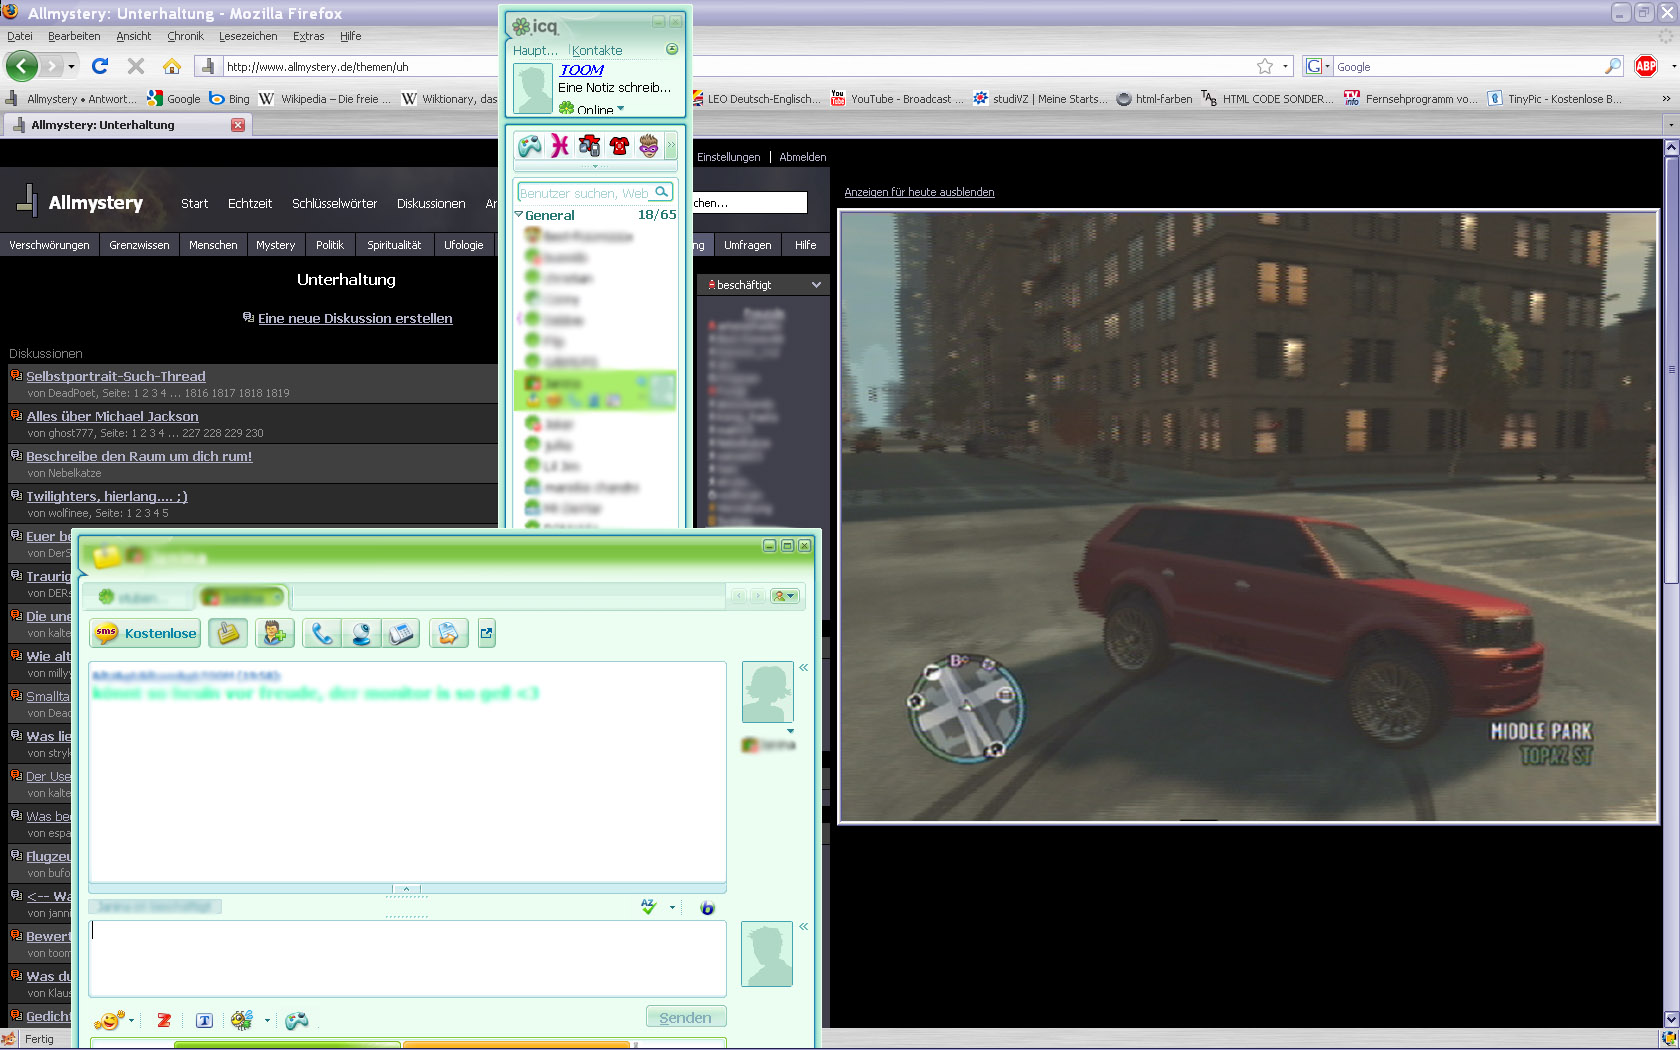Open the Bearbeiten menu in Firefox
Image resolution: width=1680 pixels, height=1050 pixels.
74,36
